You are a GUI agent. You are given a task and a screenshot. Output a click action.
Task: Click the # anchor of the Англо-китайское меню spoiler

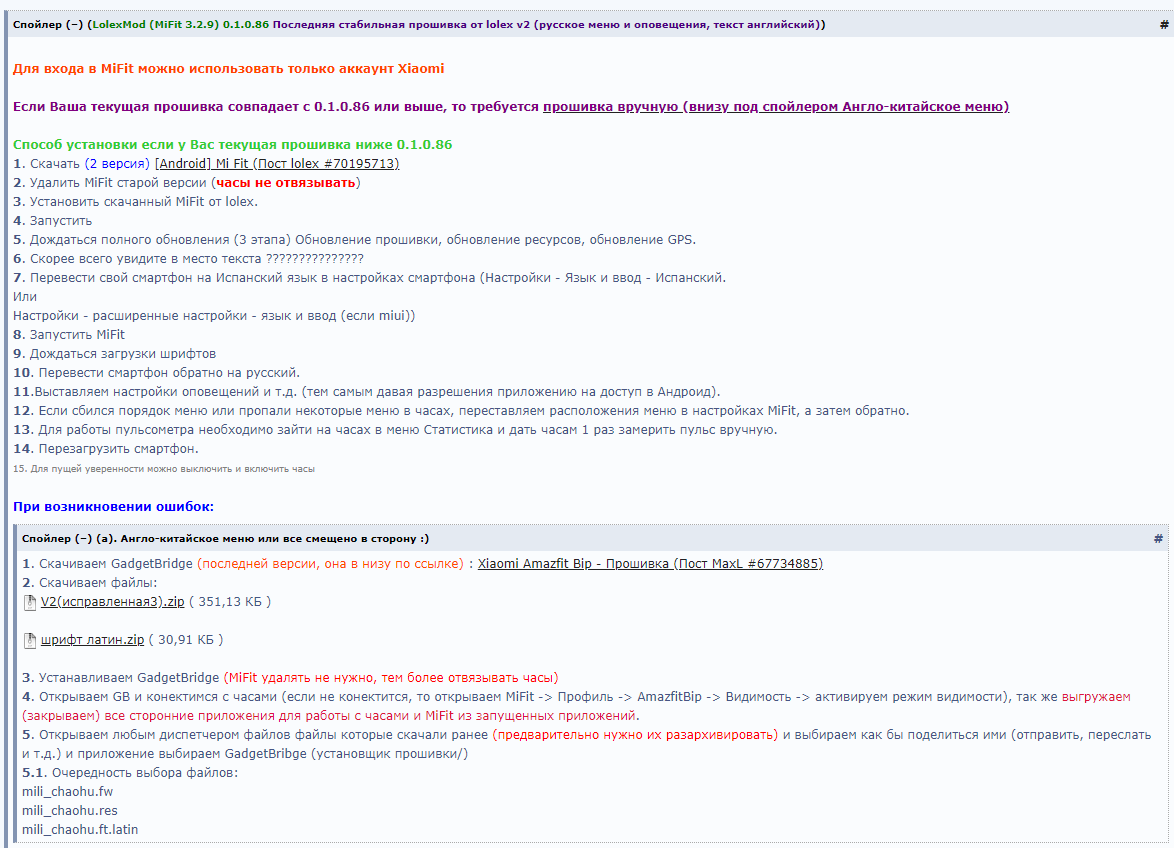pyautogui.click(x=1158, y=539)
